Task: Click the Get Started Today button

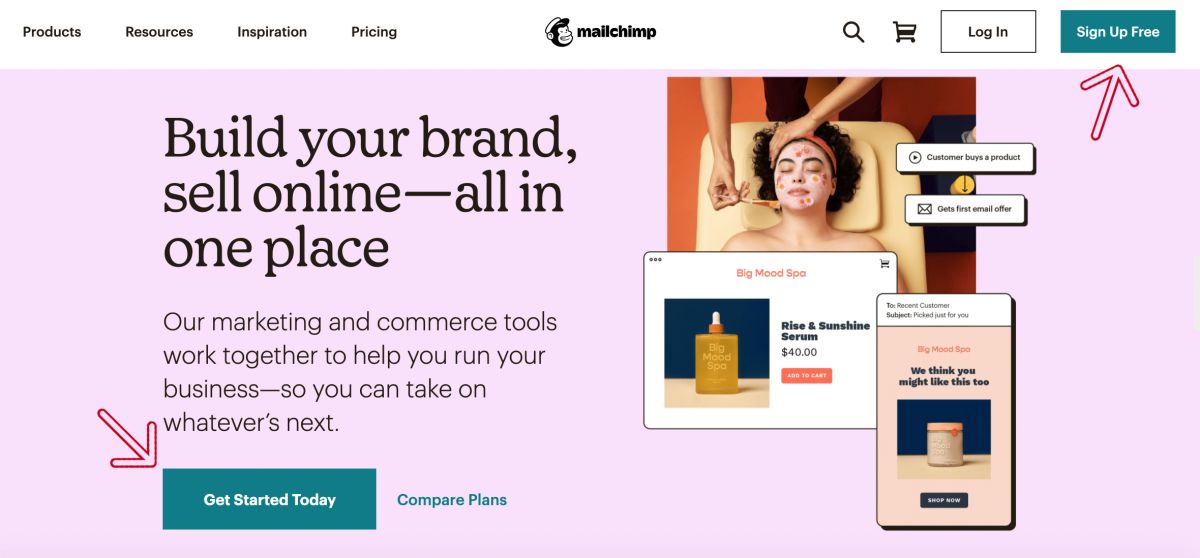Action: point(270,499)
